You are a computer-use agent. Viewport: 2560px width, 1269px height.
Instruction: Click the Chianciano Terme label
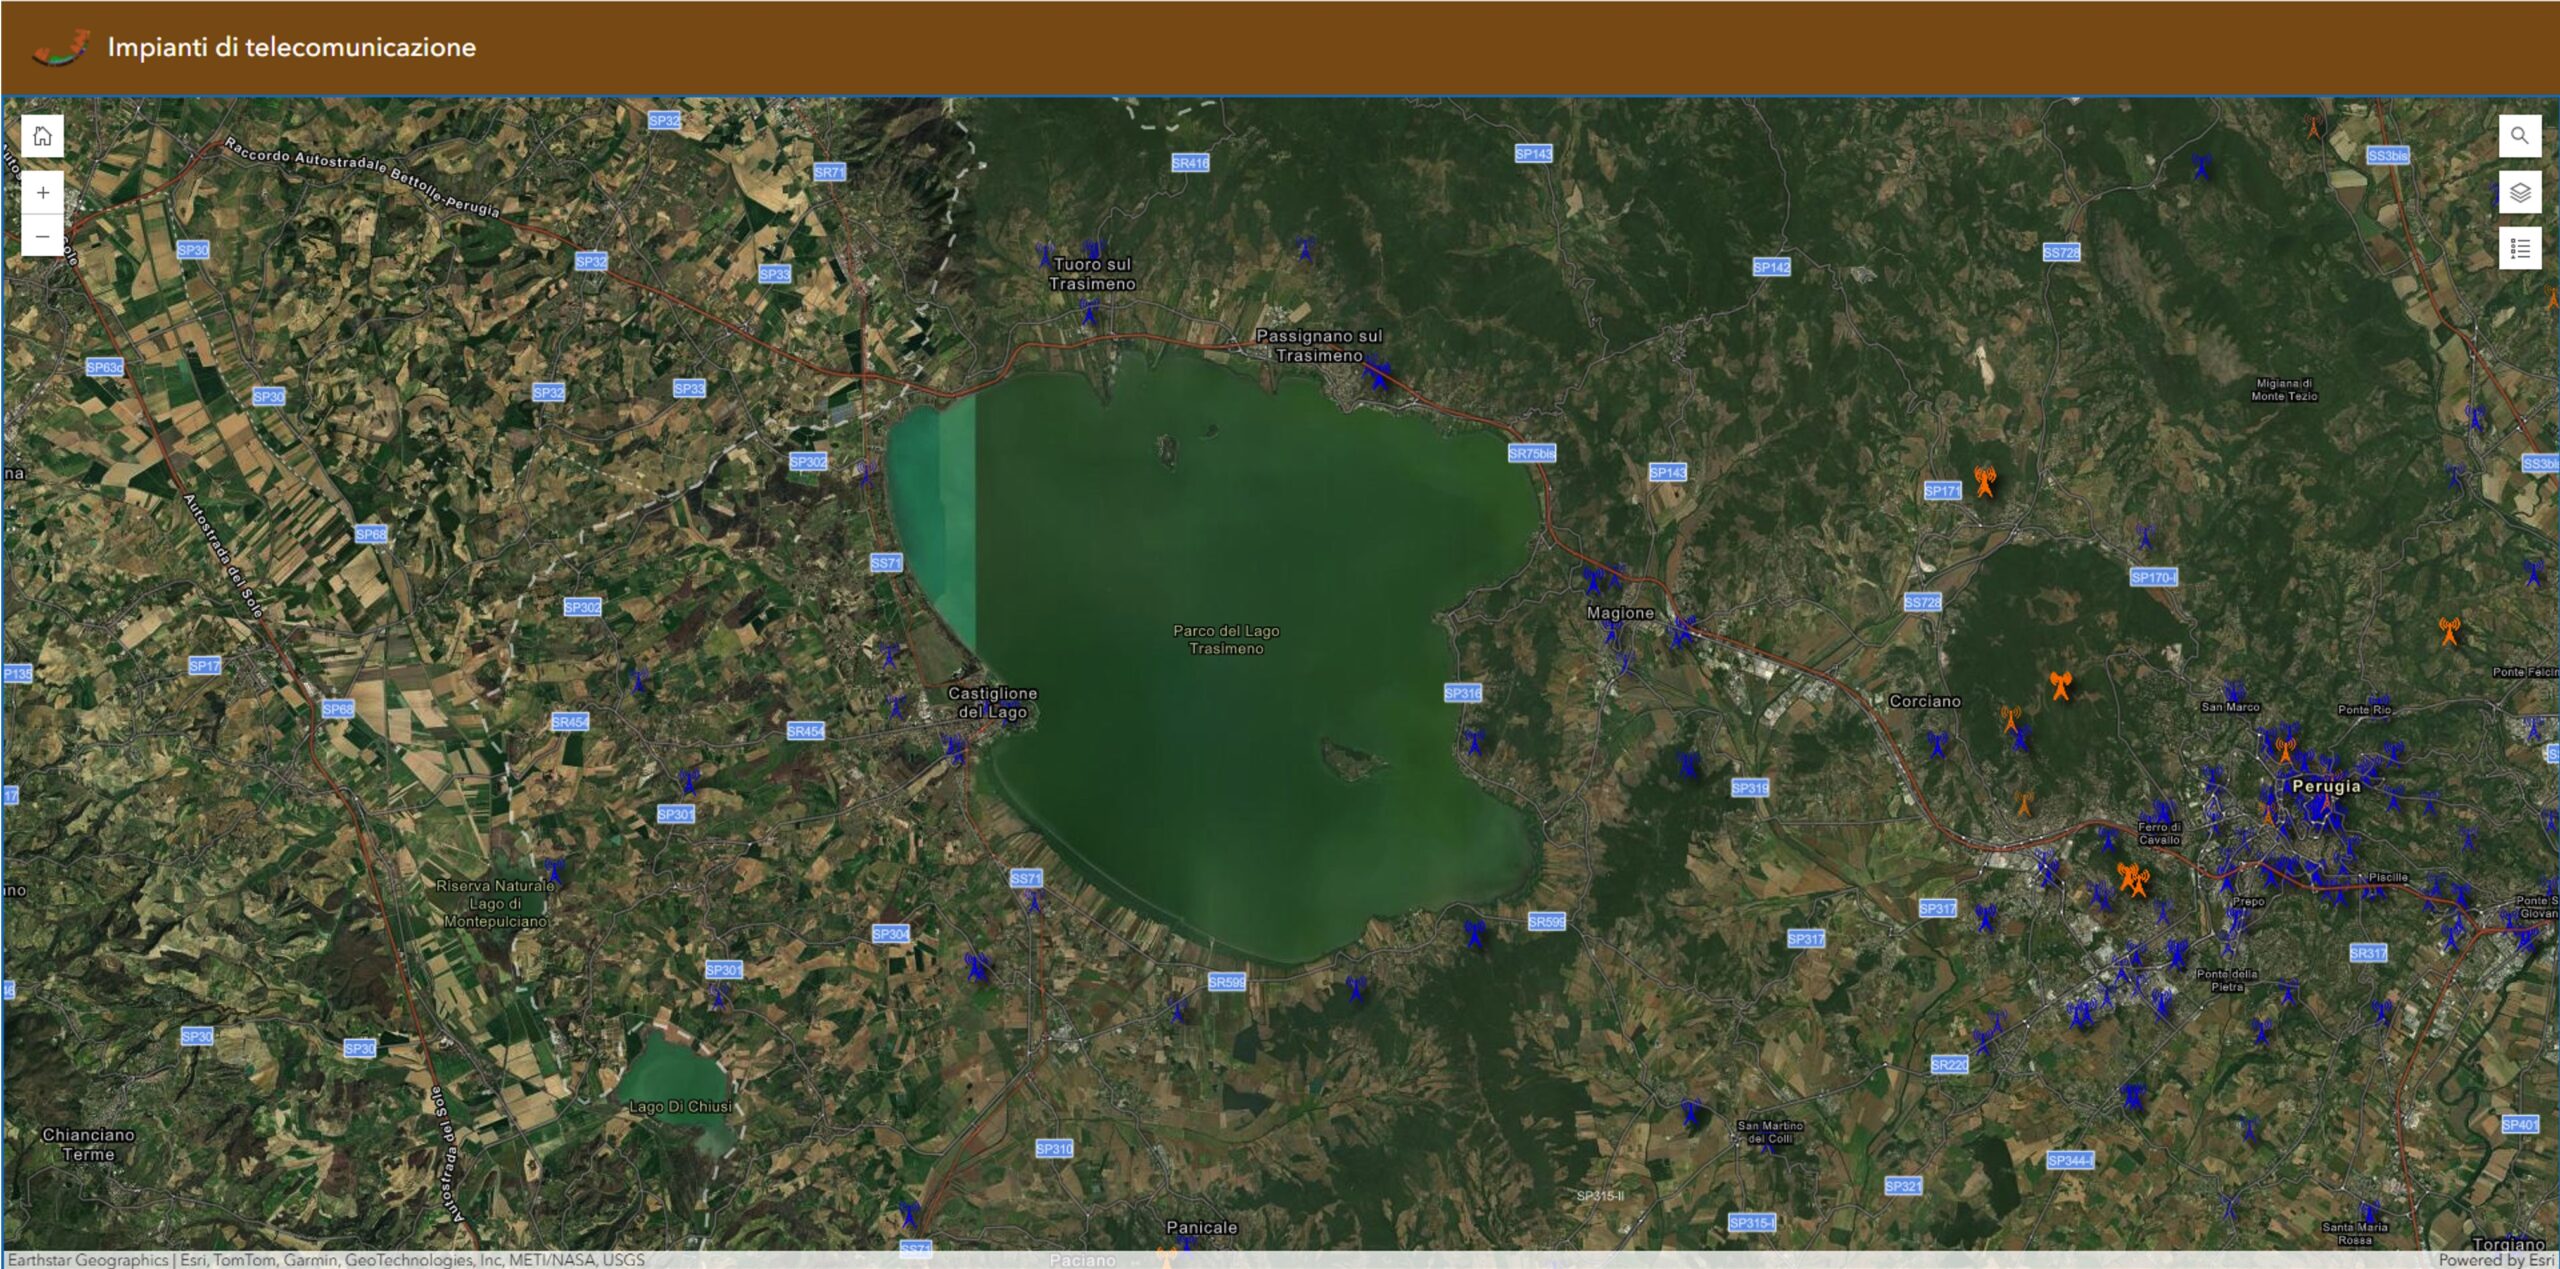pyautogui.click(x=88, y=1144)
